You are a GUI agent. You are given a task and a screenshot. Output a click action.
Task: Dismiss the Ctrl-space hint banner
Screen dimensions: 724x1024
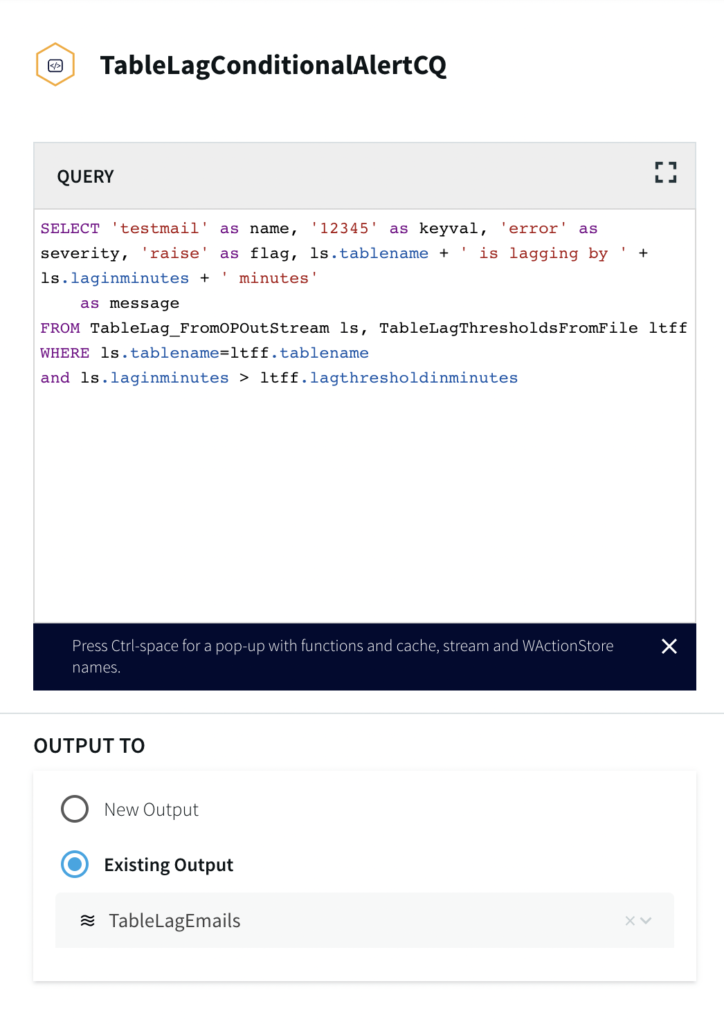(x=669, y=646)
